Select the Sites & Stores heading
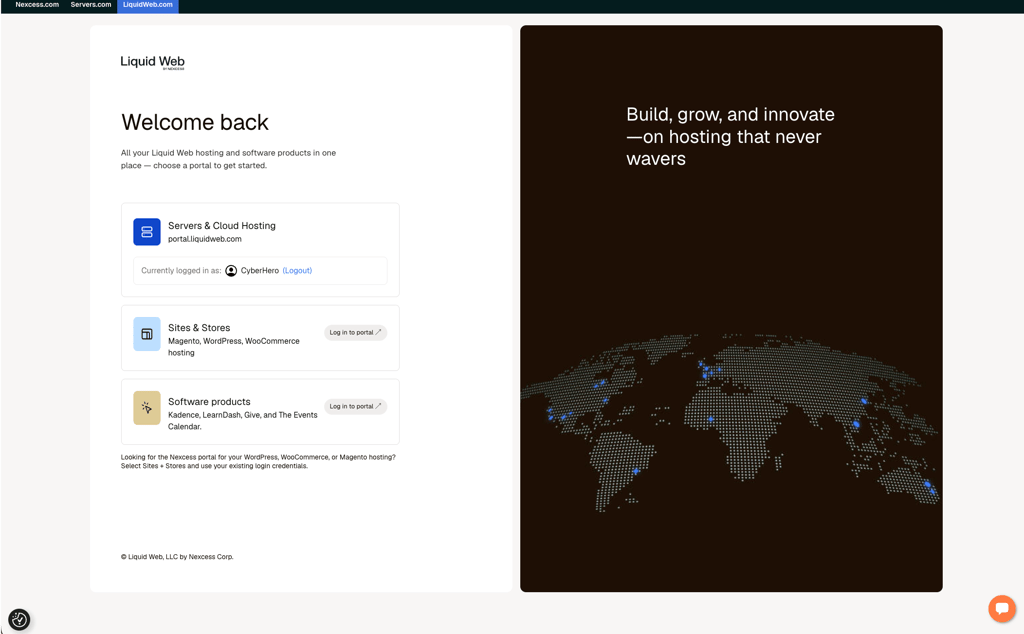Viewport: 1024px width, 634px height. click(x=199, y=328)
